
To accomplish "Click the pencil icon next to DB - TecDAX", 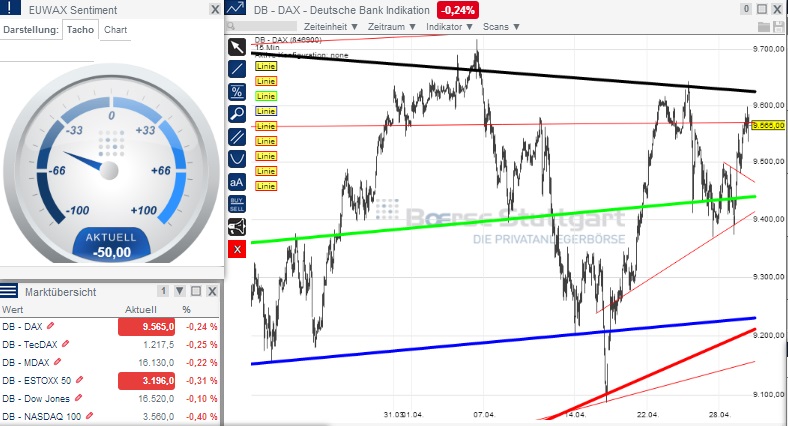I will (x=65, y=344).
